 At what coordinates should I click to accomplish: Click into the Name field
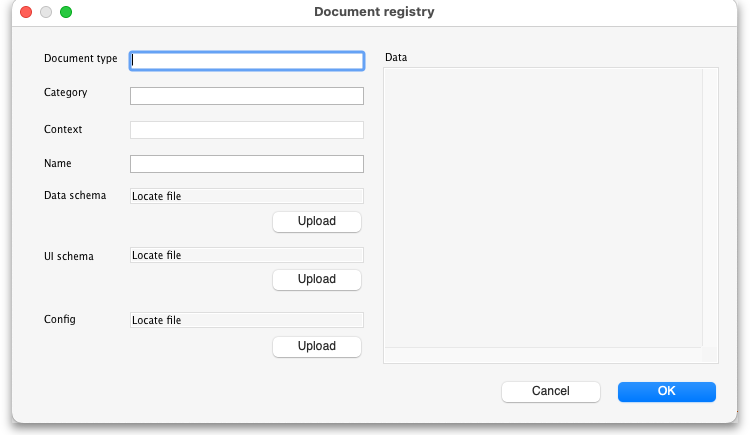247,164
